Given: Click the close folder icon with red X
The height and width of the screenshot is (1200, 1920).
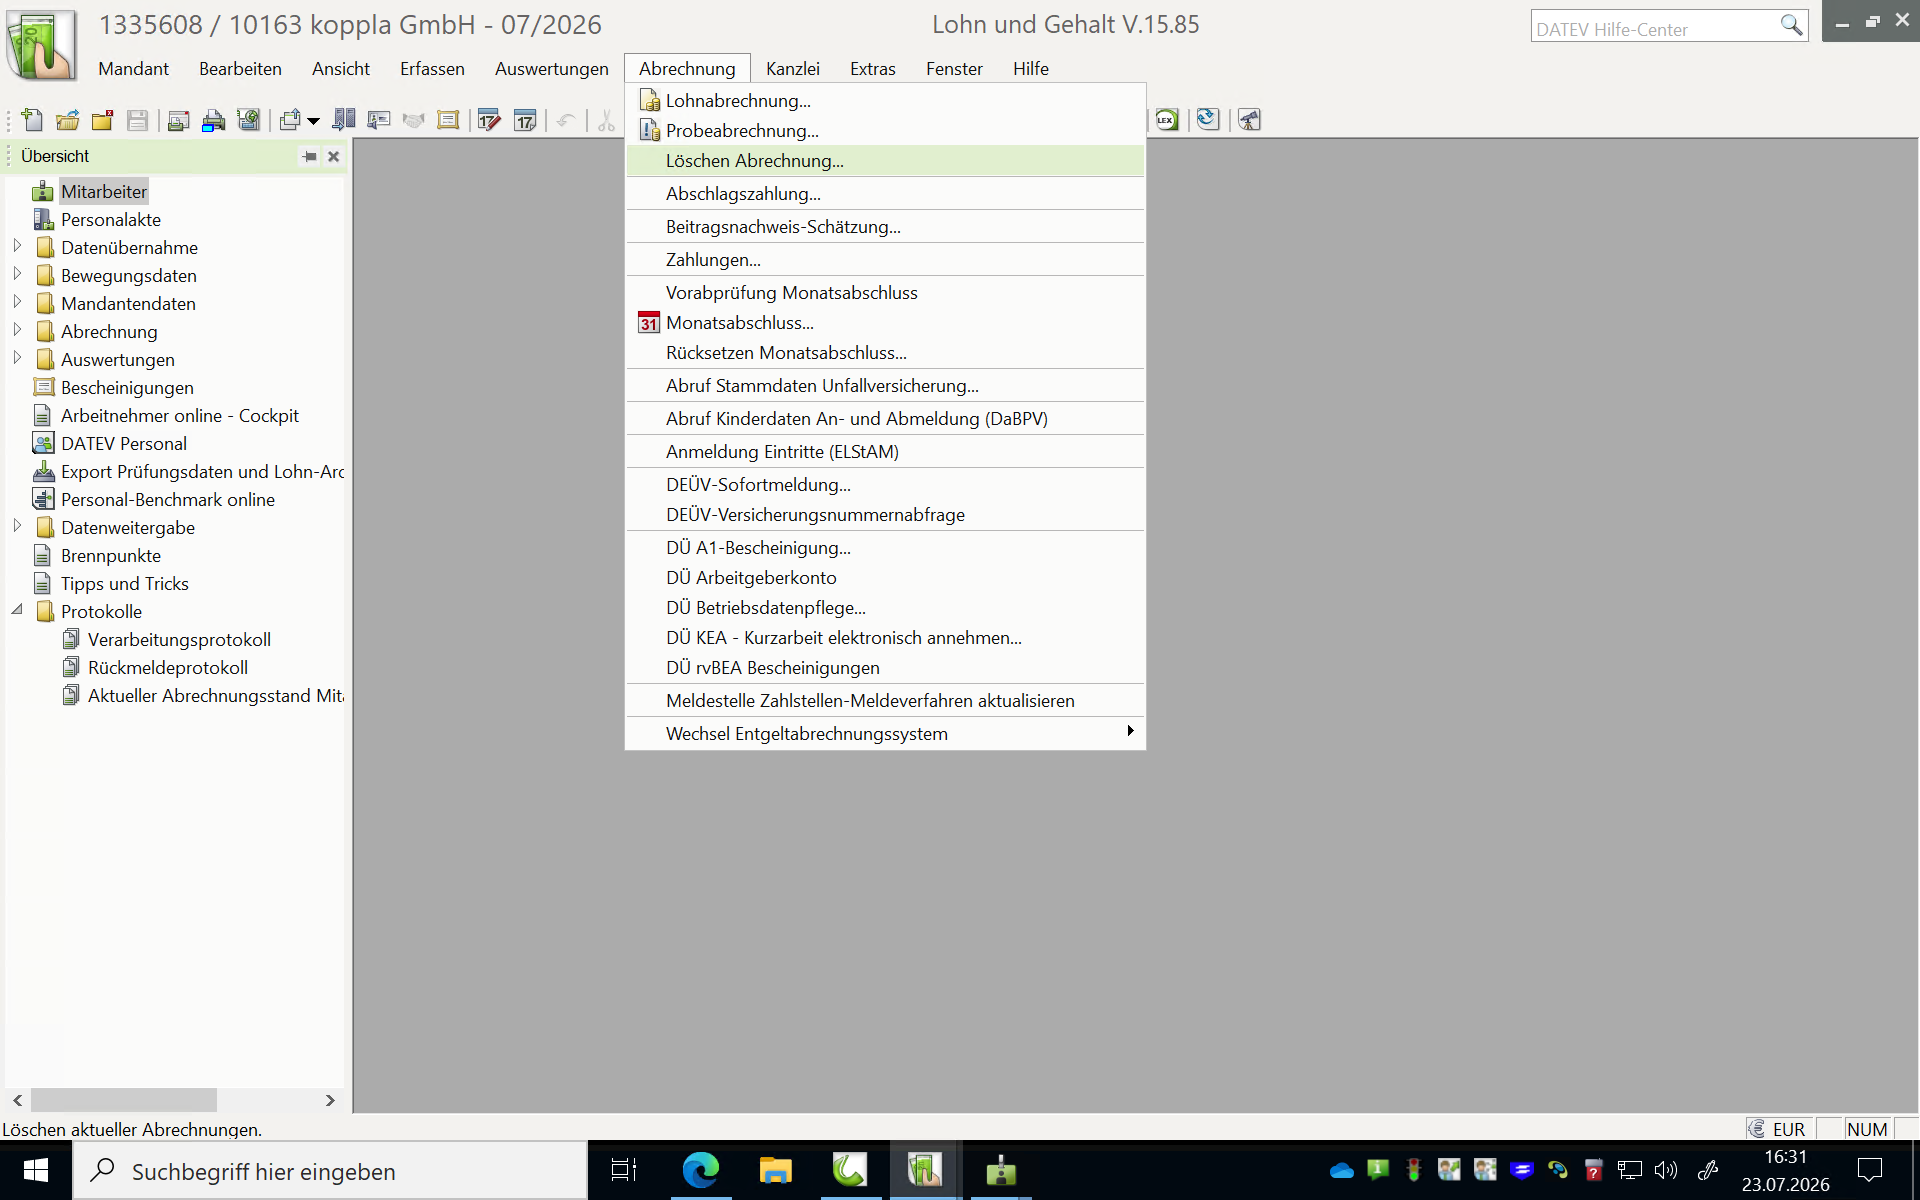Looking at the screenshot, I should (x=102, y=120).
